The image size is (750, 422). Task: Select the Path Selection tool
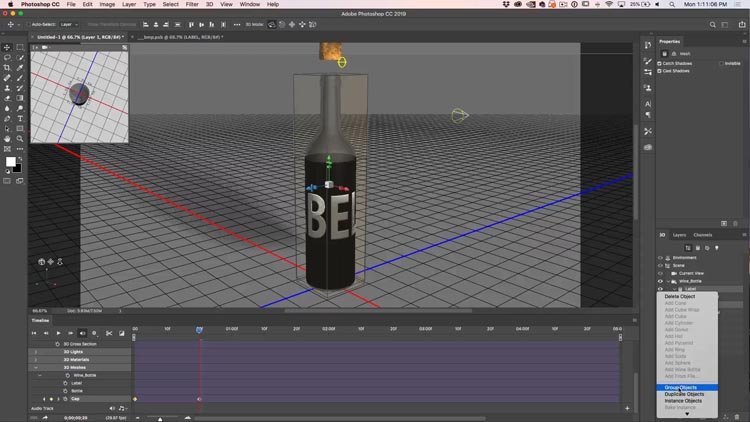pyautogui.click(x=7, y=129)
